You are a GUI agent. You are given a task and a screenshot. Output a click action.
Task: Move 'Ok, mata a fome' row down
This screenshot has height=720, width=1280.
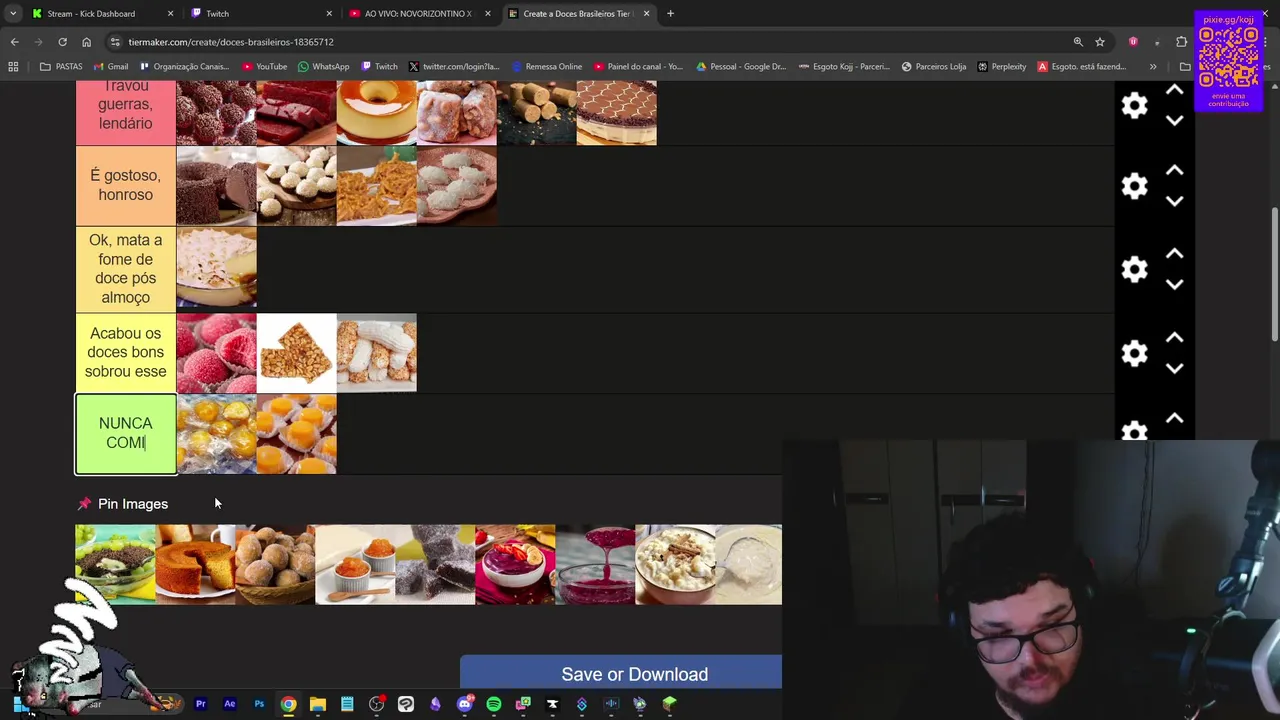click(1175, 284)
